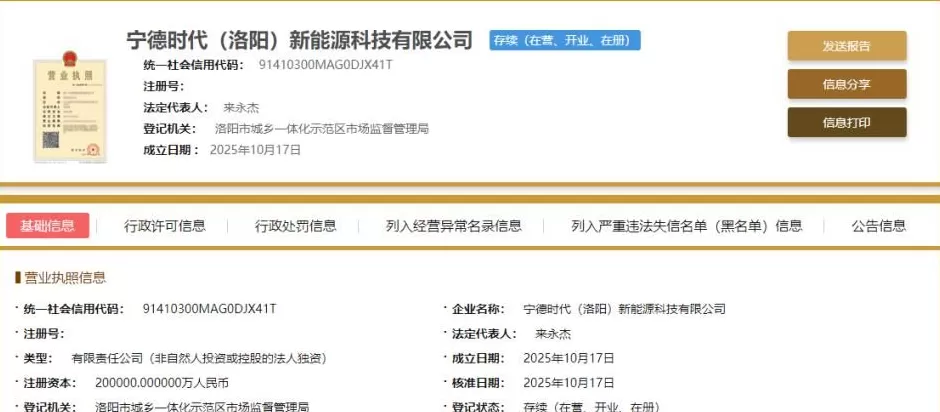Click the 登记机关 value in the license section
The image size is (940, 412).
[x=202, y=407]
